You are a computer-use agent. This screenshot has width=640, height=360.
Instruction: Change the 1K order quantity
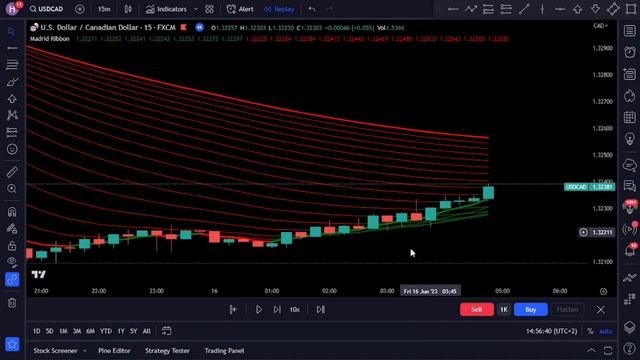pos(504,310)
